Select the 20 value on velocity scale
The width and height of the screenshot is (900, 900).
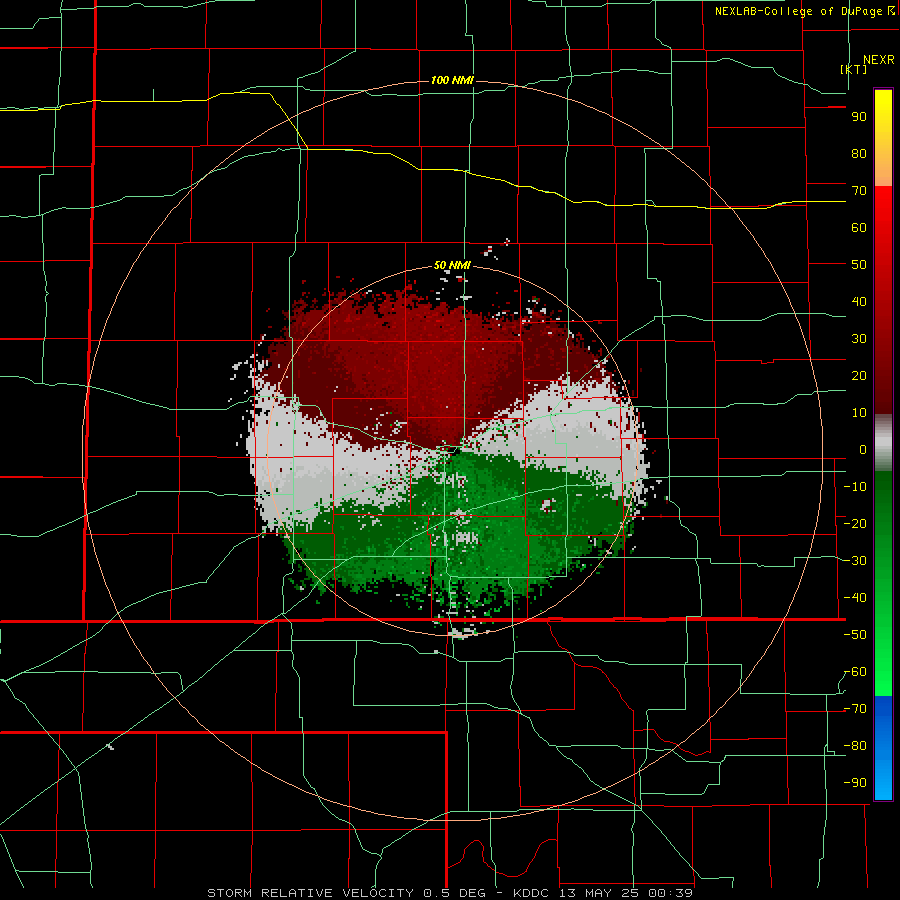coord(859,376)
